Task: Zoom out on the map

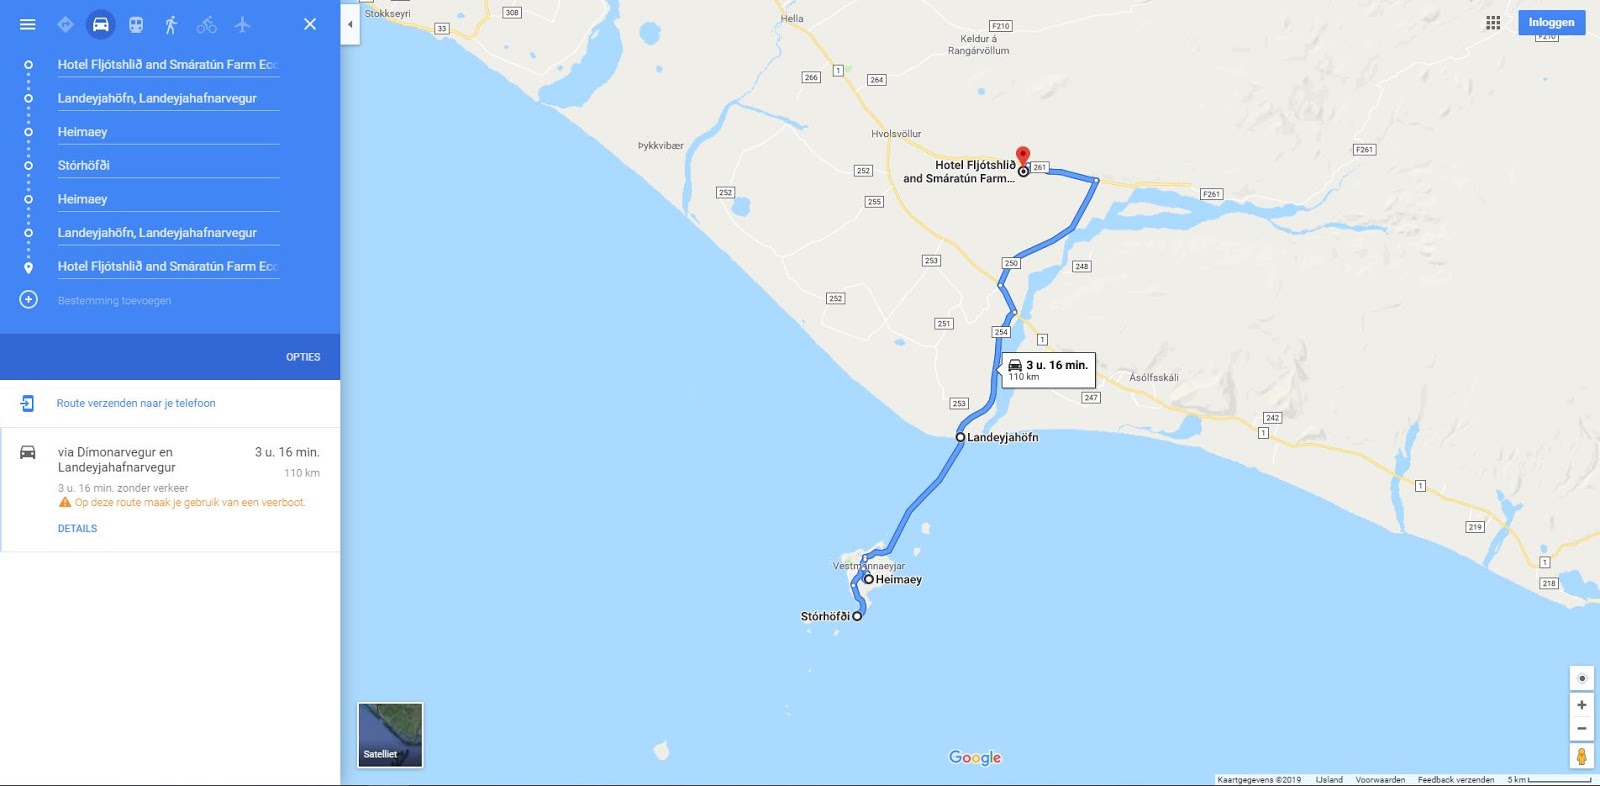Action: (x=1581, y=729)
